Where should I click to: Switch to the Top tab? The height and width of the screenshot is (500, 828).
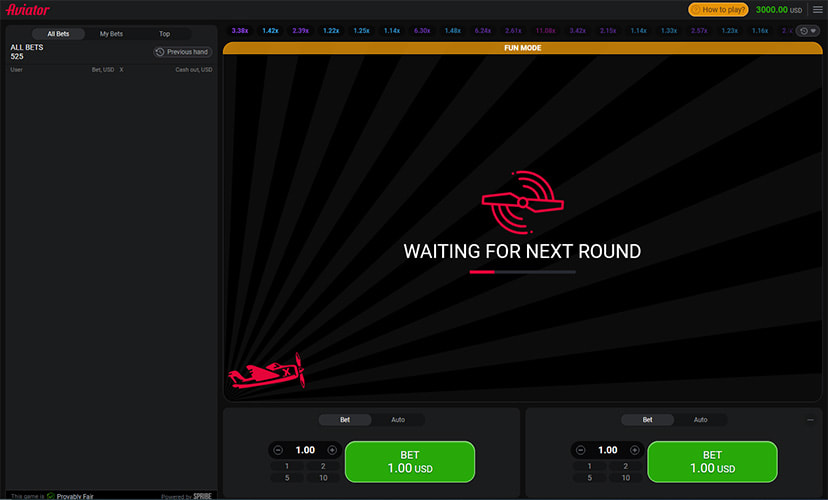(x=164, y=34)
